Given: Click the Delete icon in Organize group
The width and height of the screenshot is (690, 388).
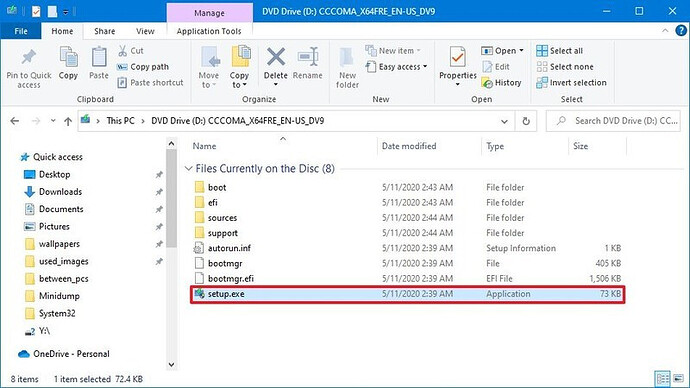Looking at the screenshot, I should coord(276,57).
